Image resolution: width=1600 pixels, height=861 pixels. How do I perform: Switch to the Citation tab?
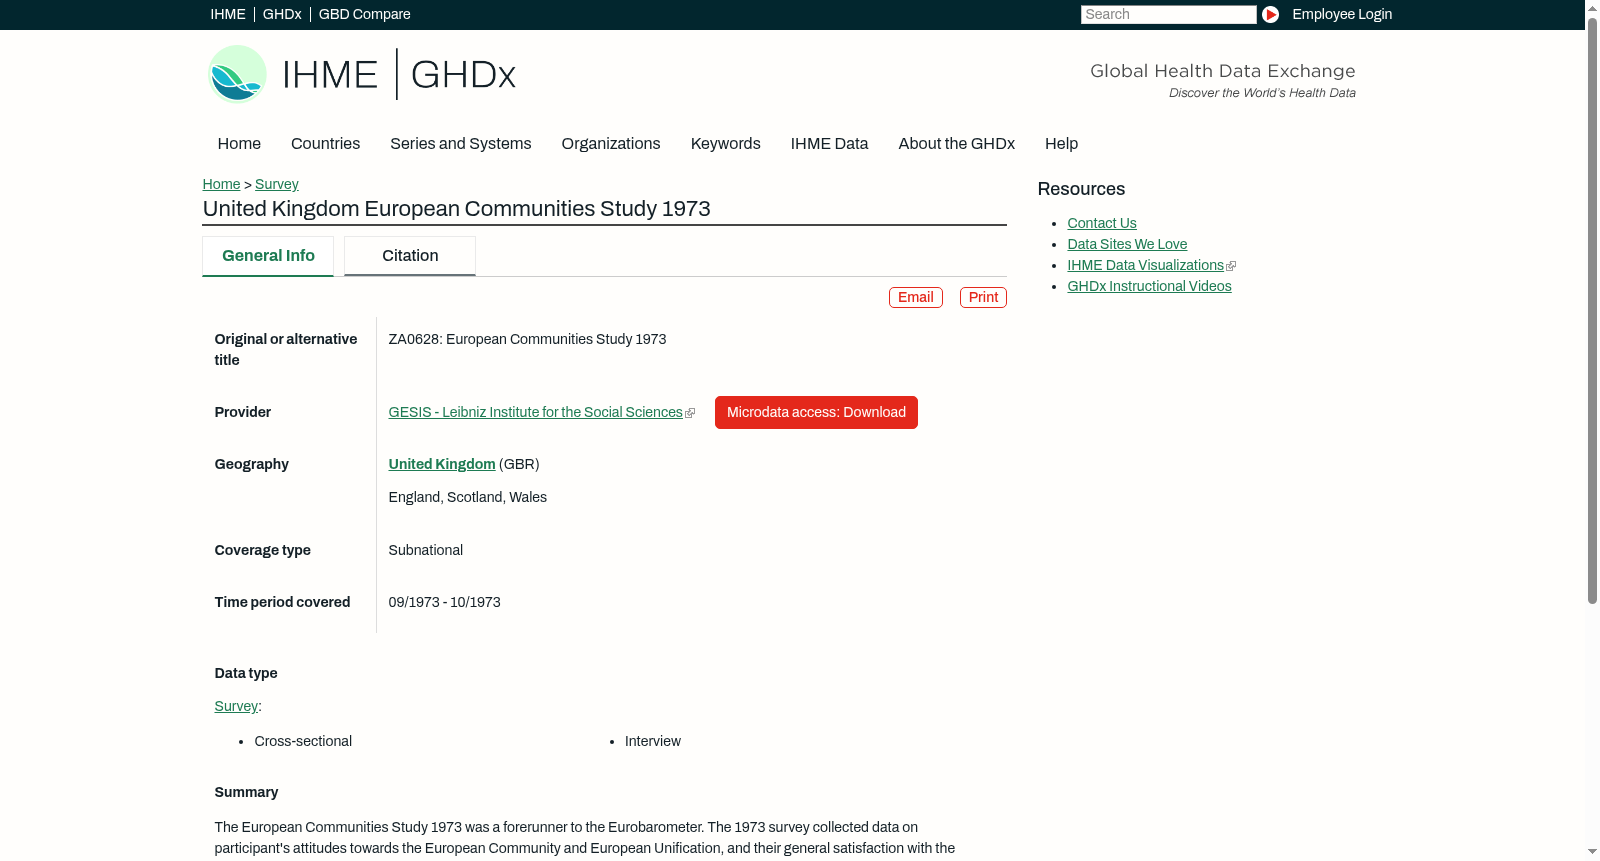coord(410,256)
